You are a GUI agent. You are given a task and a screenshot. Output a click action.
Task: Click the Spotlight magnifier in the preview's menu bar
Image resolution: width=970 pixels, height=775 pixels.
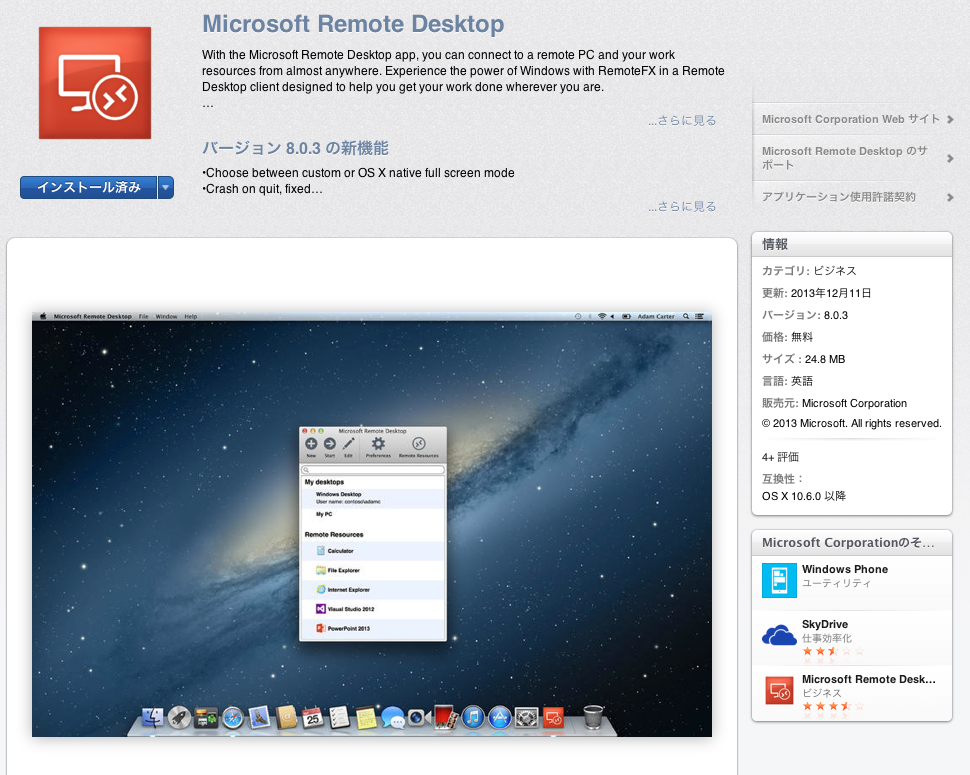(685, 317)
